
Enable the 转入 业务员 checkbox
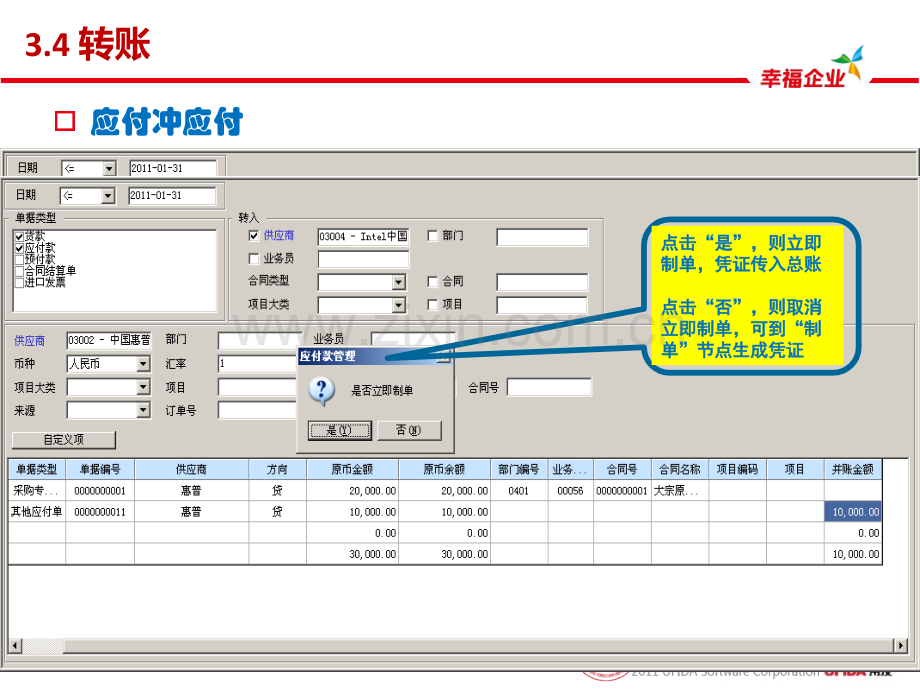253,258
